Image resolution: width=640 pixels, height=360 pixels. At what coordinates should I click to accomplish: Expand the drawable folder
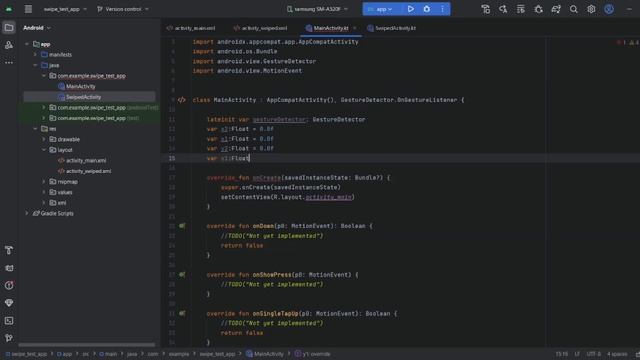(x=44, y=139)
